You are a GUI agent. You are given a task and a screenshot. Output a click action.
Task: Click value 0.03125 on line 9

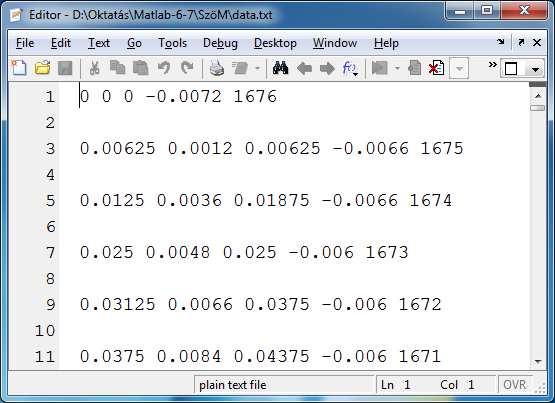tap(118, 304)
